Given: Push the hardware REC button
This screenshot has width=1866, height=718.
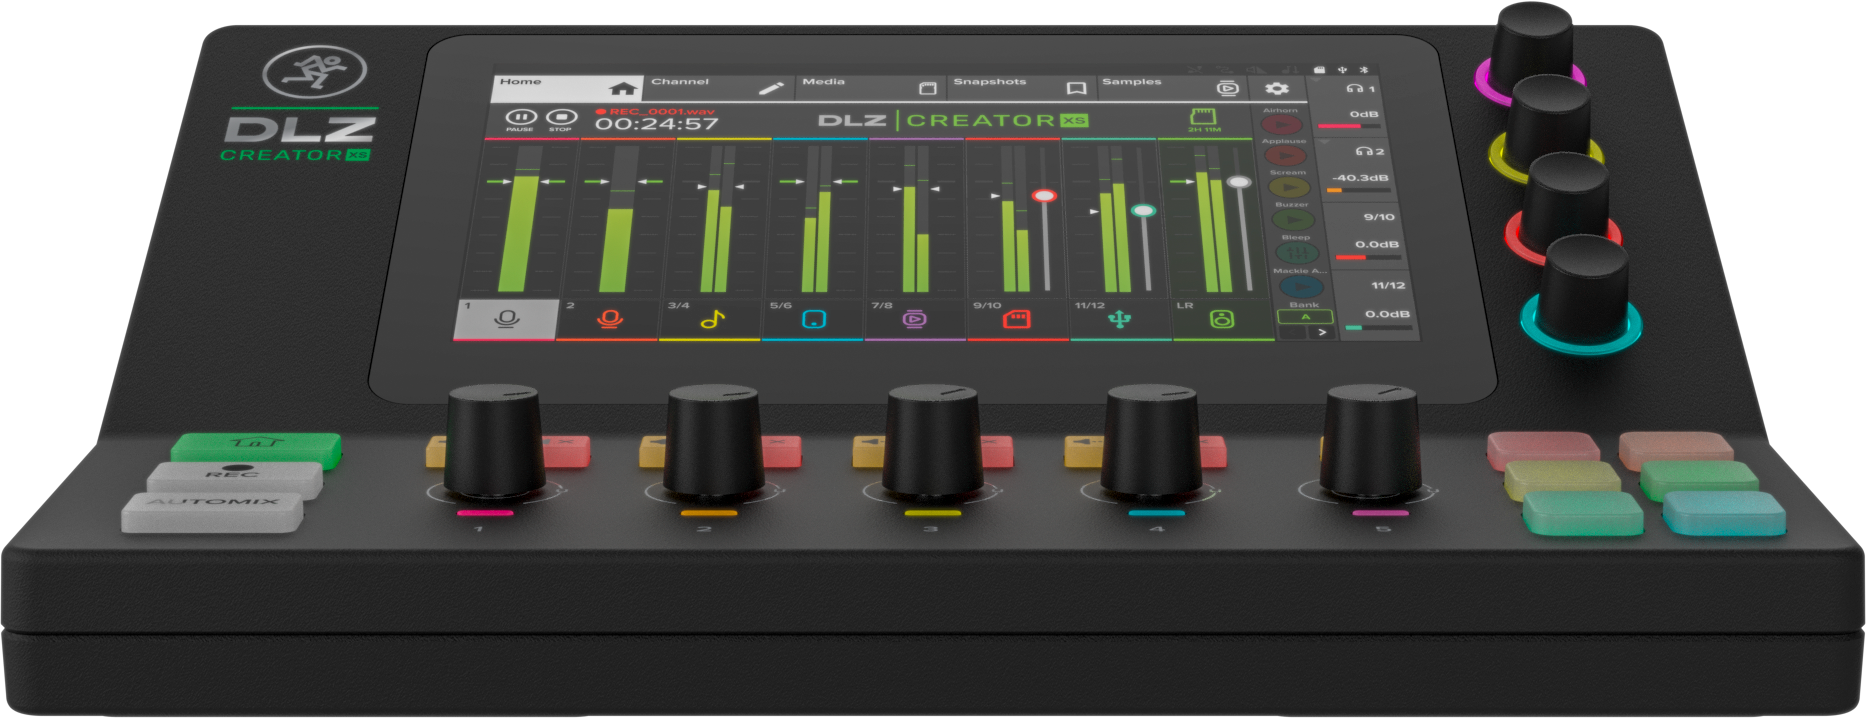Looking at the screenshot, I should coord(235,479).
